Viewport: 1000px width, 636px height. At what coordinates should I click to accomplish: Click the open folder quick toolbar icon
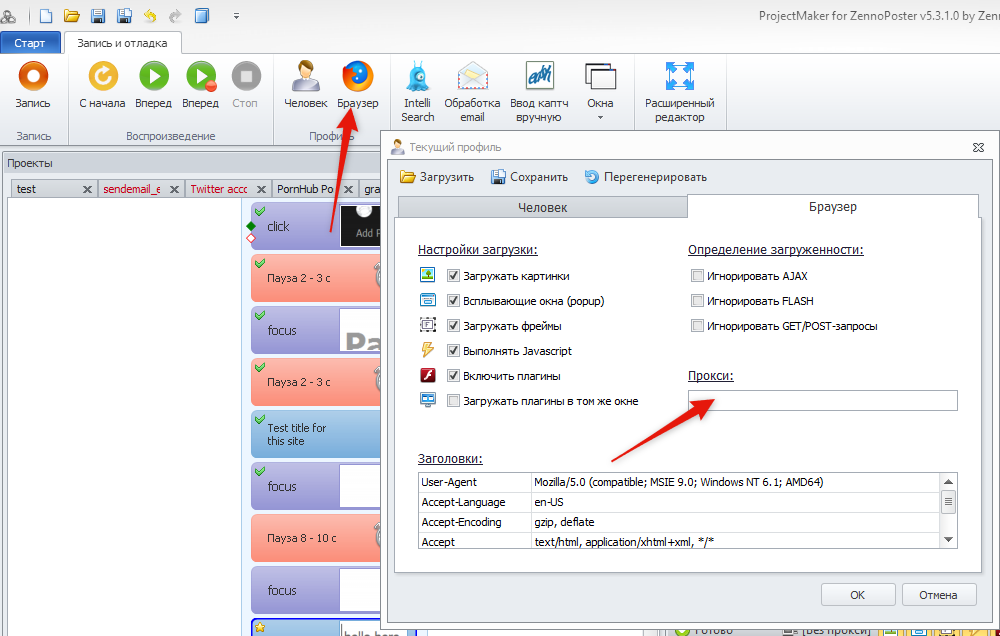click(x=71, y=15)
